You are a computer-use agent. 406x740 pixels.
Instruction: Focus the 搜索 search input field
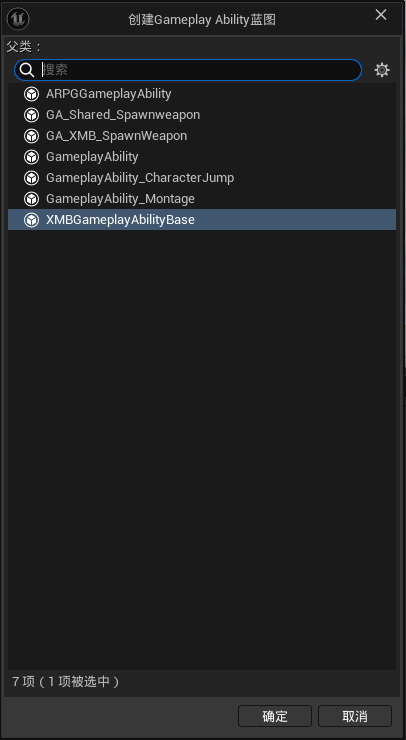188,70
